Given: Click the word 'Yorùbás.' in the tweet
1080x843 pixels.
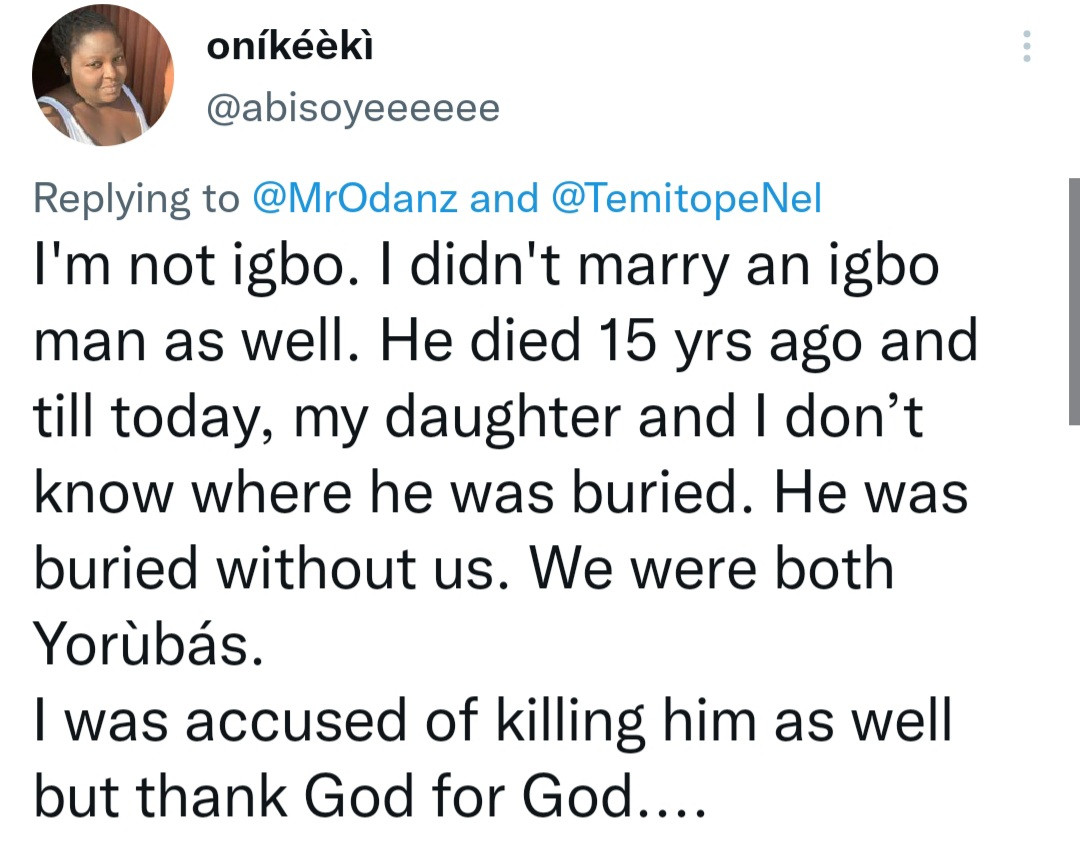Looking at the screenshot, I should (x=149, y=645).
